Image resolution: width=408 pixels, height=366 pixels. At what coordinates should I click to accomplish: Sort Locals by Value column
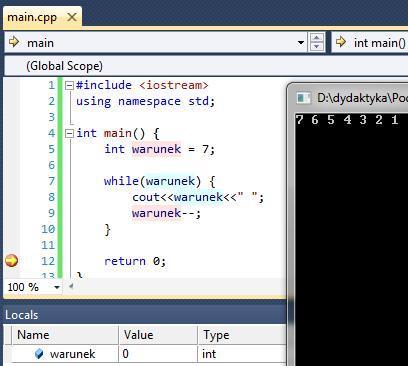click(158, 335)
